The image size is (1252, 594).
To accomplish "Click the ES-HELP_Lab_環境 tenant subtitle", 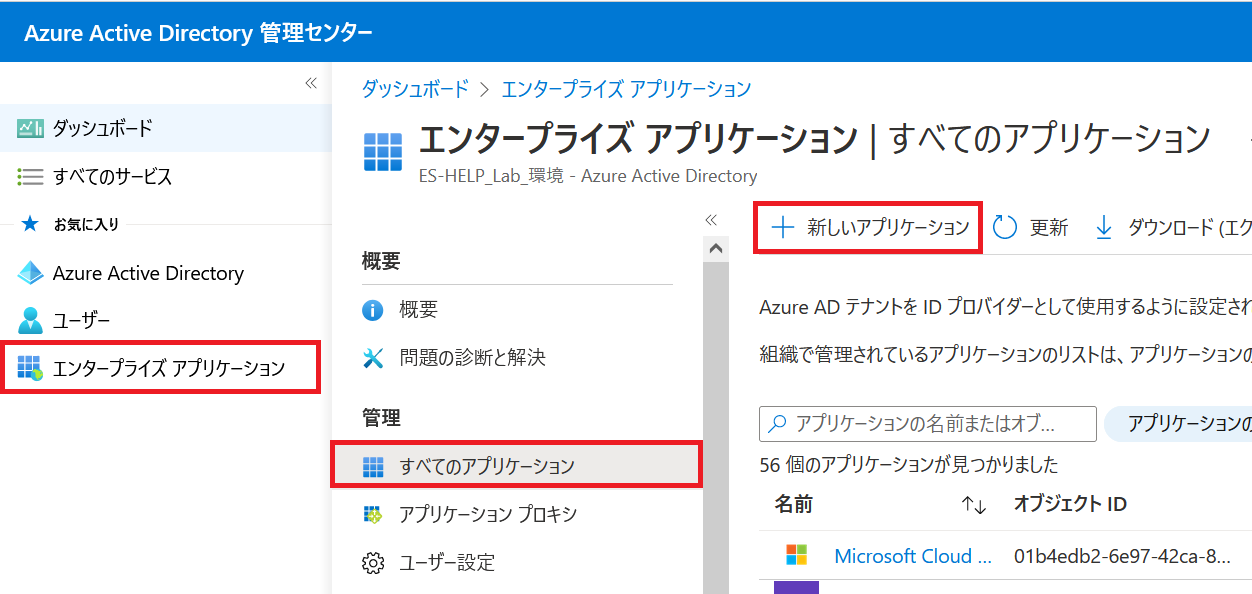I will coord(588,176).
